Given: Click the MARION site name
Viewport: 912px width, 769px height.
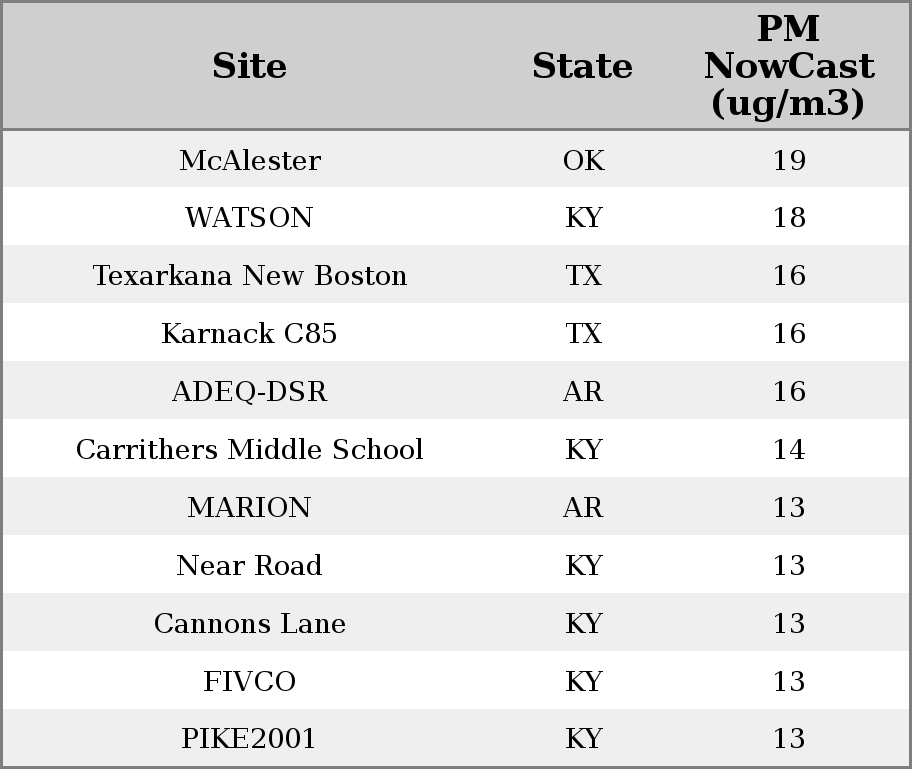Looking at the screenshot, I should pyautogui.click(x=249, y=507).
